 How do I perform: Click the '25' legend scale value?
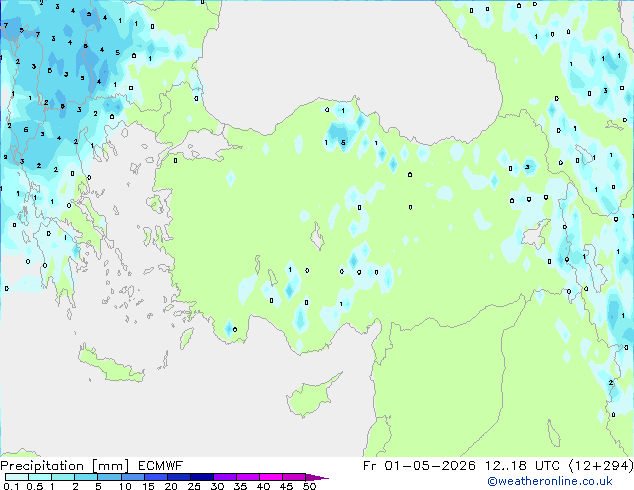194,486
